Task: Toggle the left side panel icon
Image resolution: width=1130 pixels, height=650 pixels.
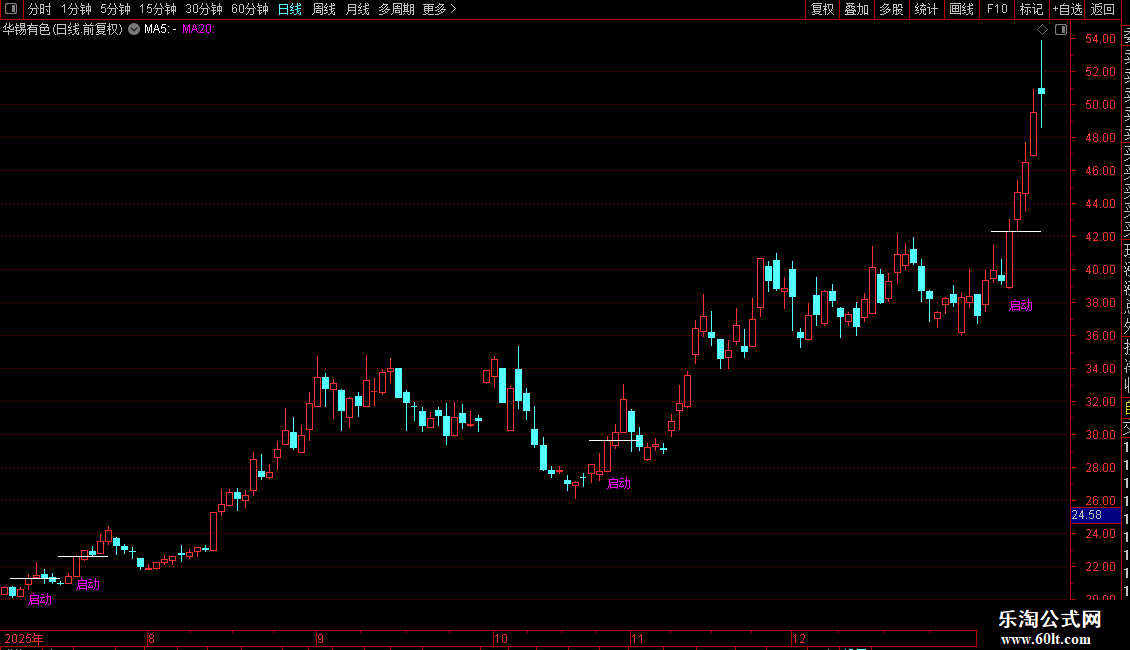Action: point(11,9)
